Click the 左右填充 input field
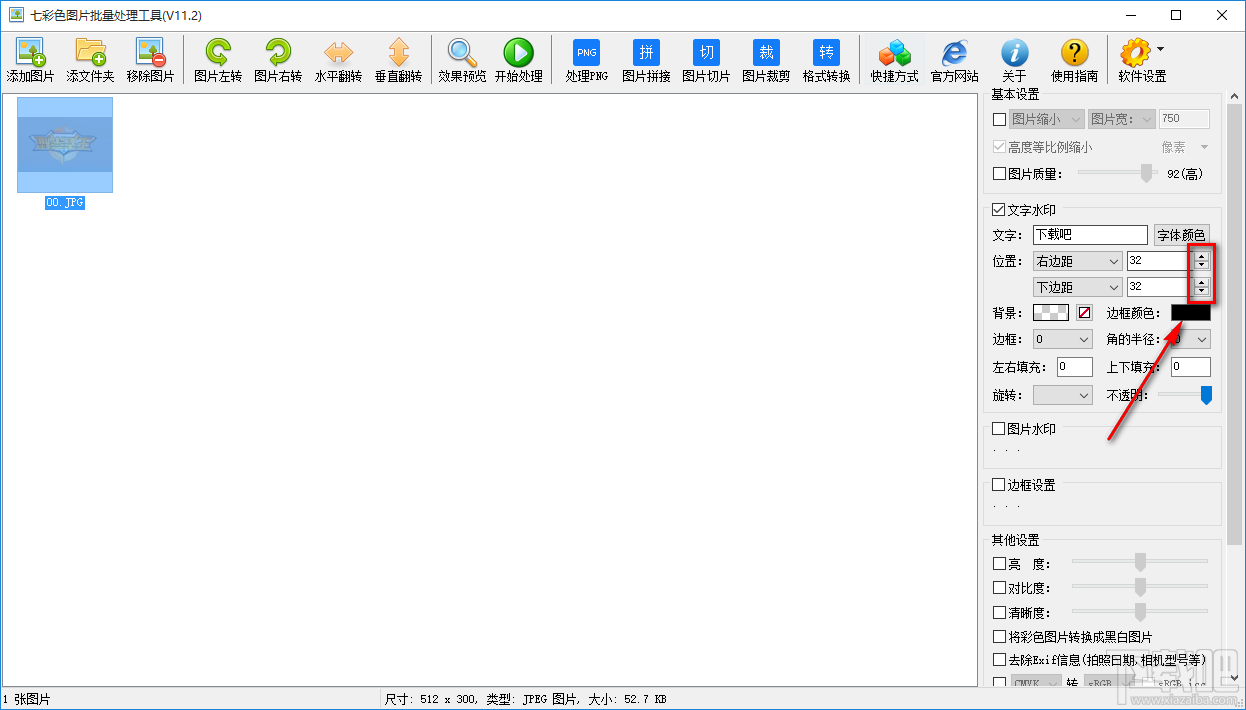 1074,367
